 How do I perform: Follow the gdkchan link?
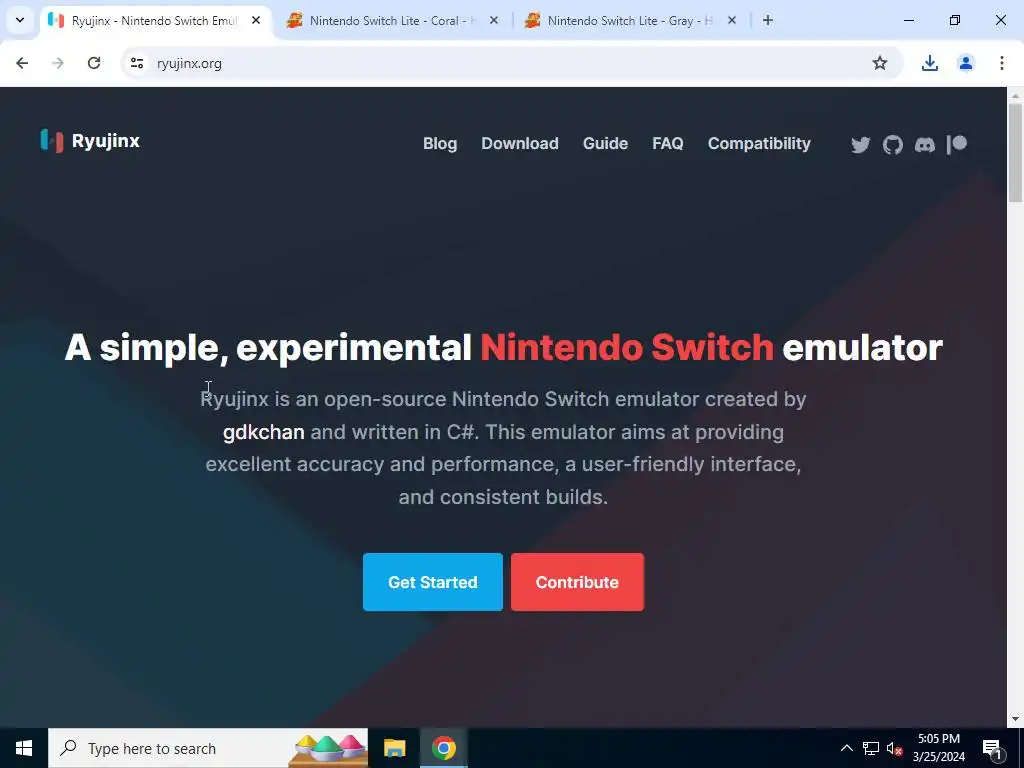tap(263, 432)
